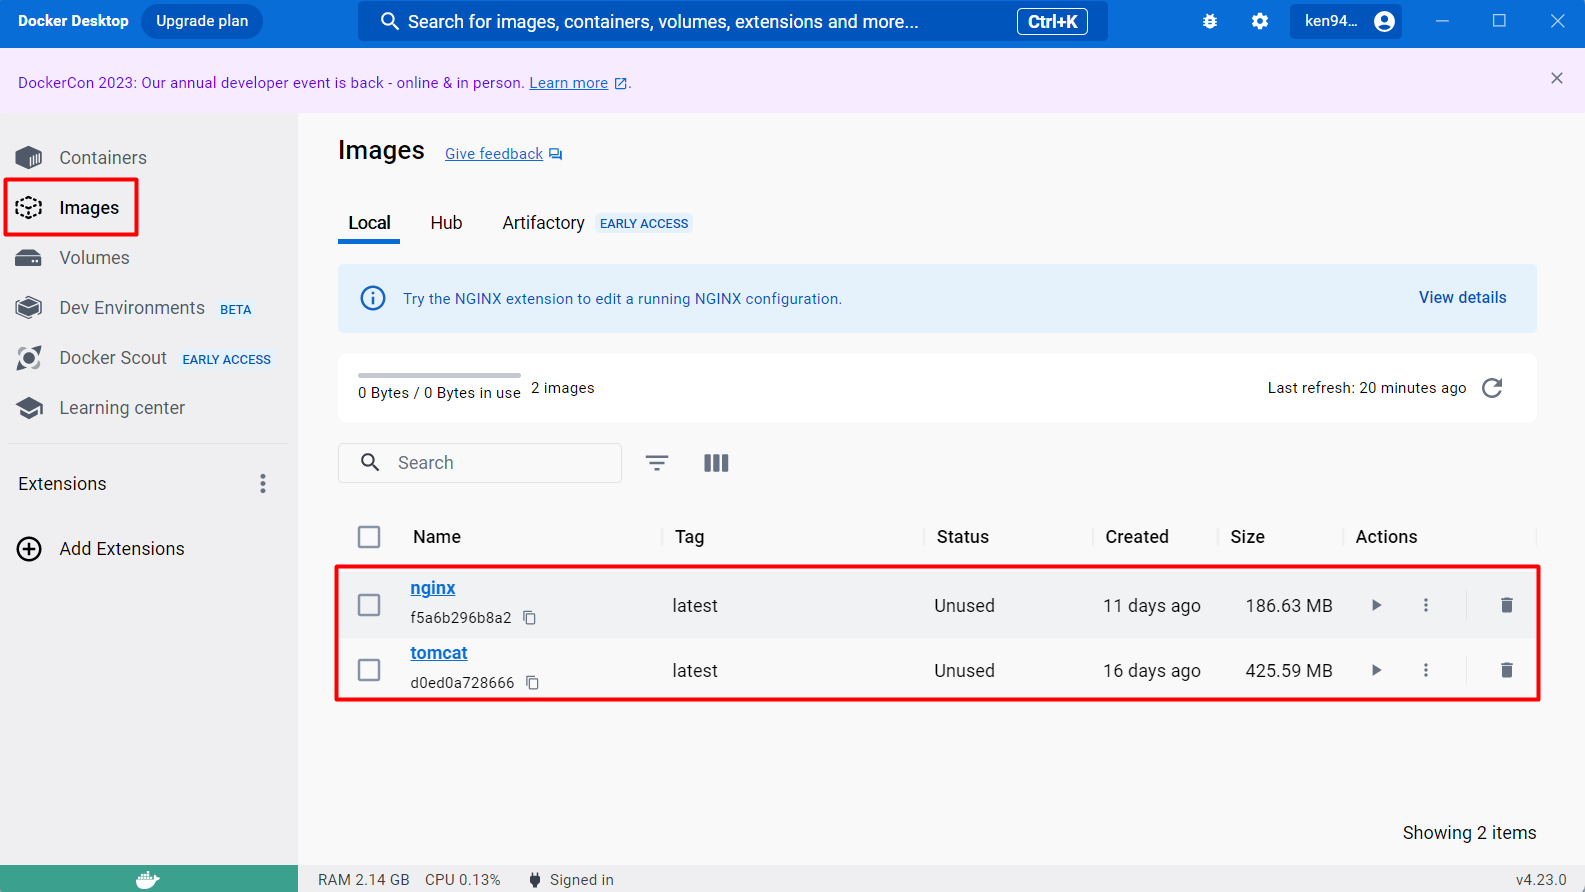Click the '186.63 MB' size cell
This screenshot has width=1585, height=892.
tap(1289, 606)
